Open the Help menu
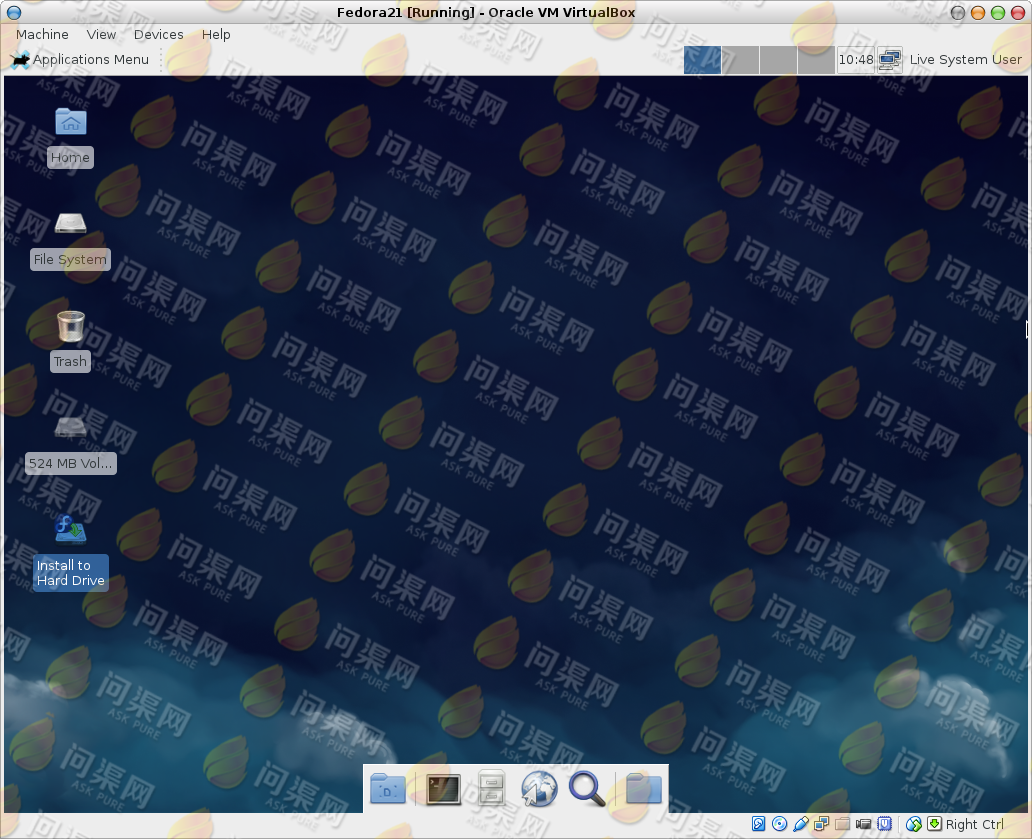This screenshot has width=1032, height=839. [216, 34]
